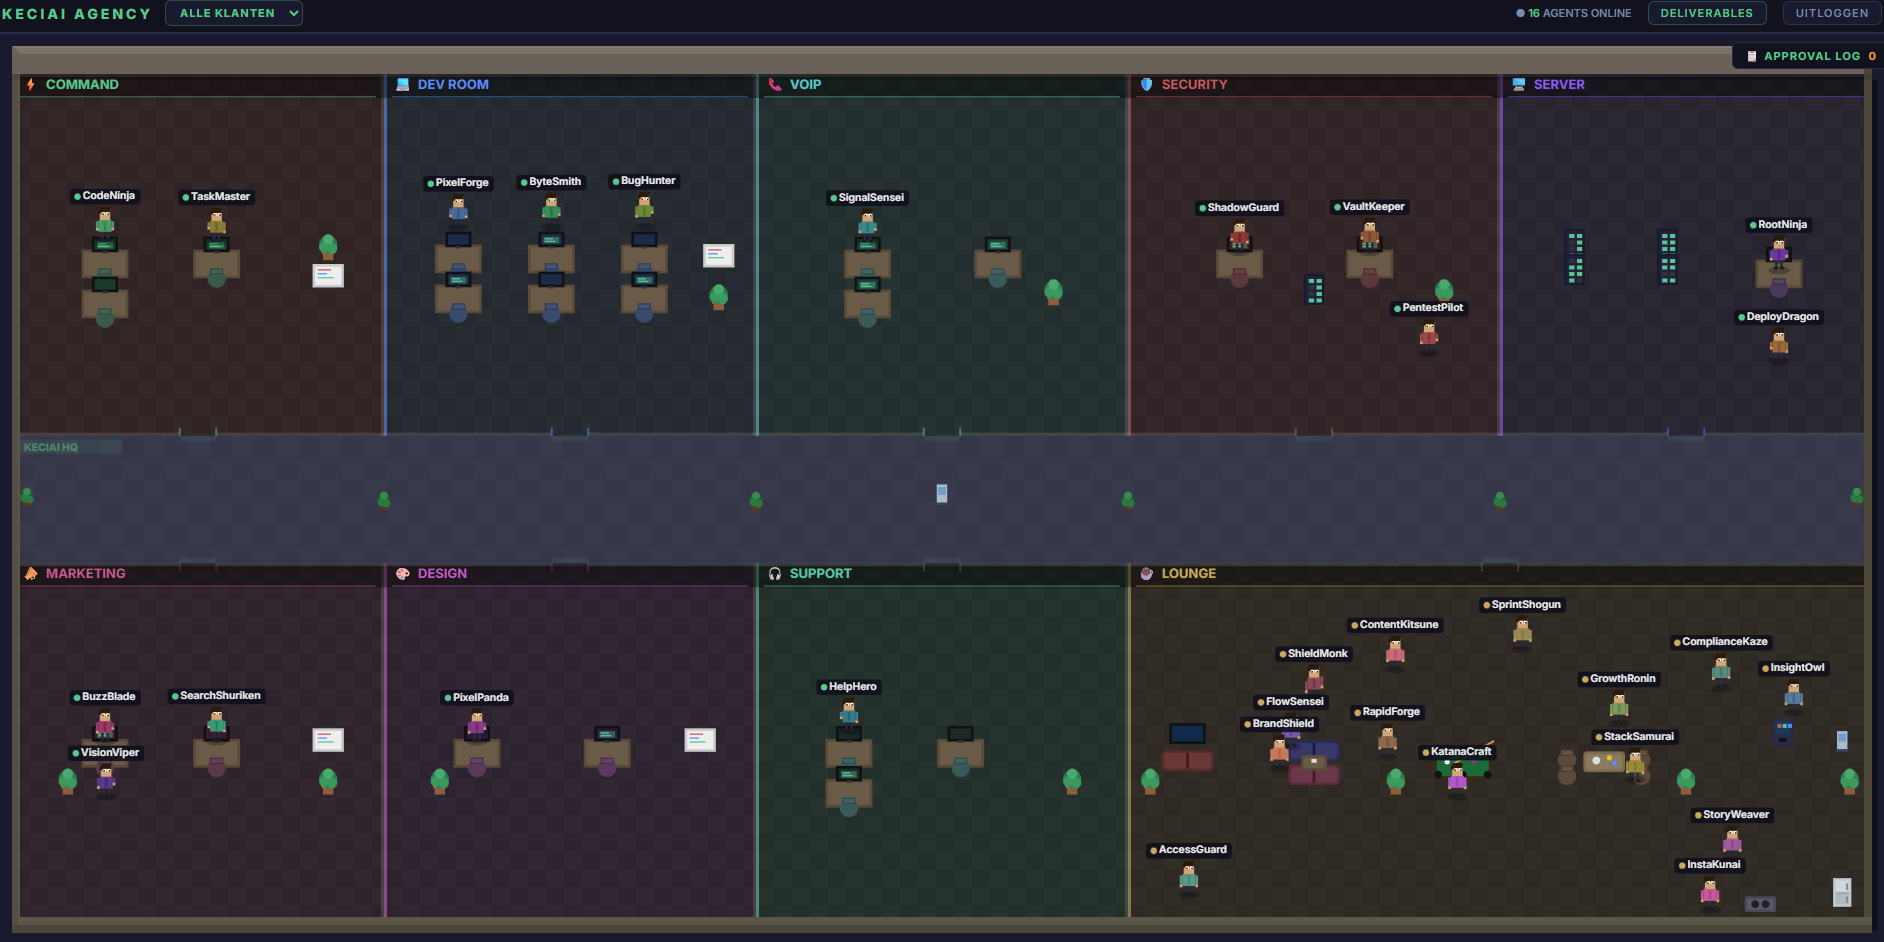Viewport: 1884px width, 942px height.
Task: Select the CodeNinja agent character
Action: pyautogui.click(x=105, y=222)
